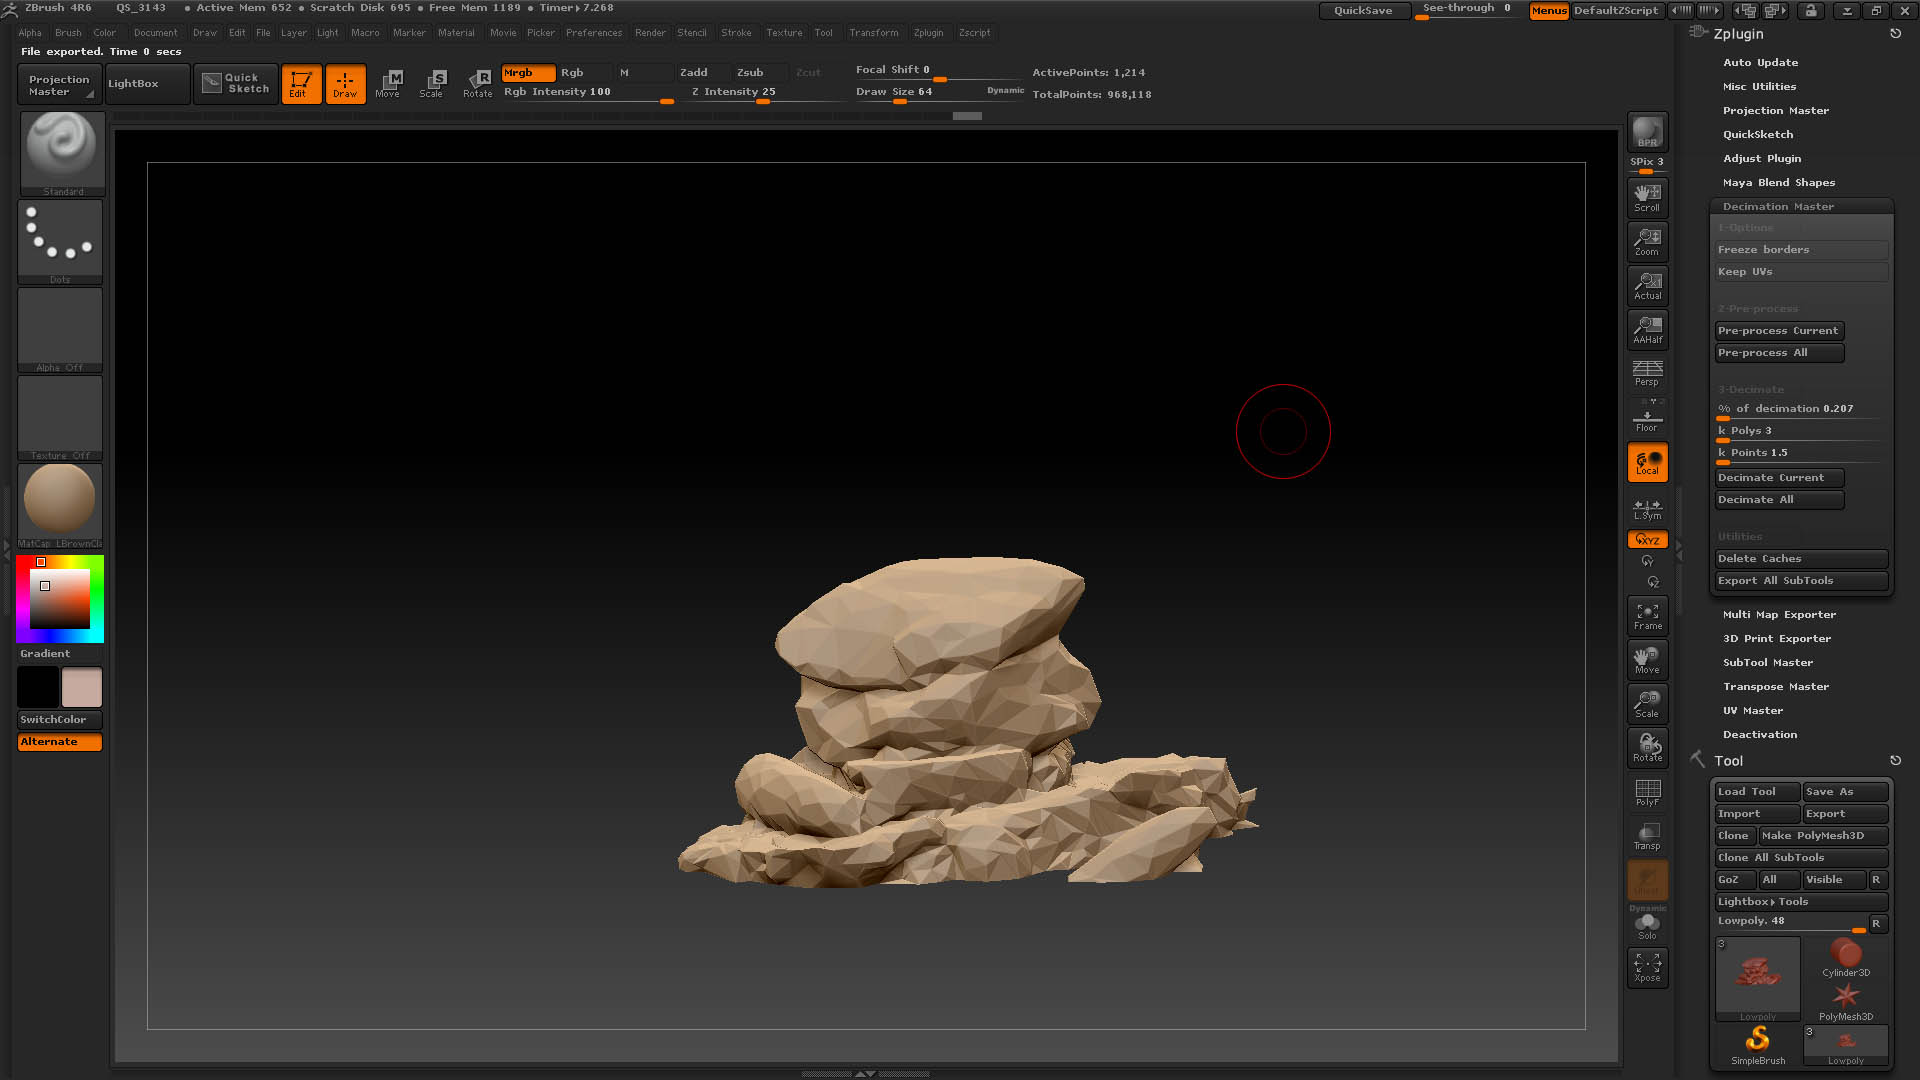Open the Standard brush thumbnail
This screenshot has height=1080, width=1920.
point(62,153)
